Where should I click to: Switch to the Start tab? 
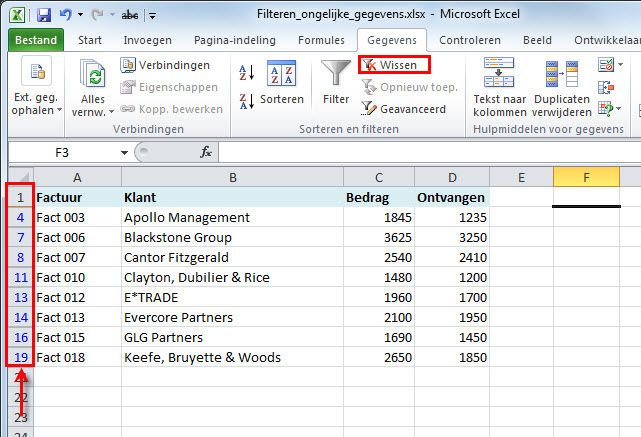coord(90,40)
